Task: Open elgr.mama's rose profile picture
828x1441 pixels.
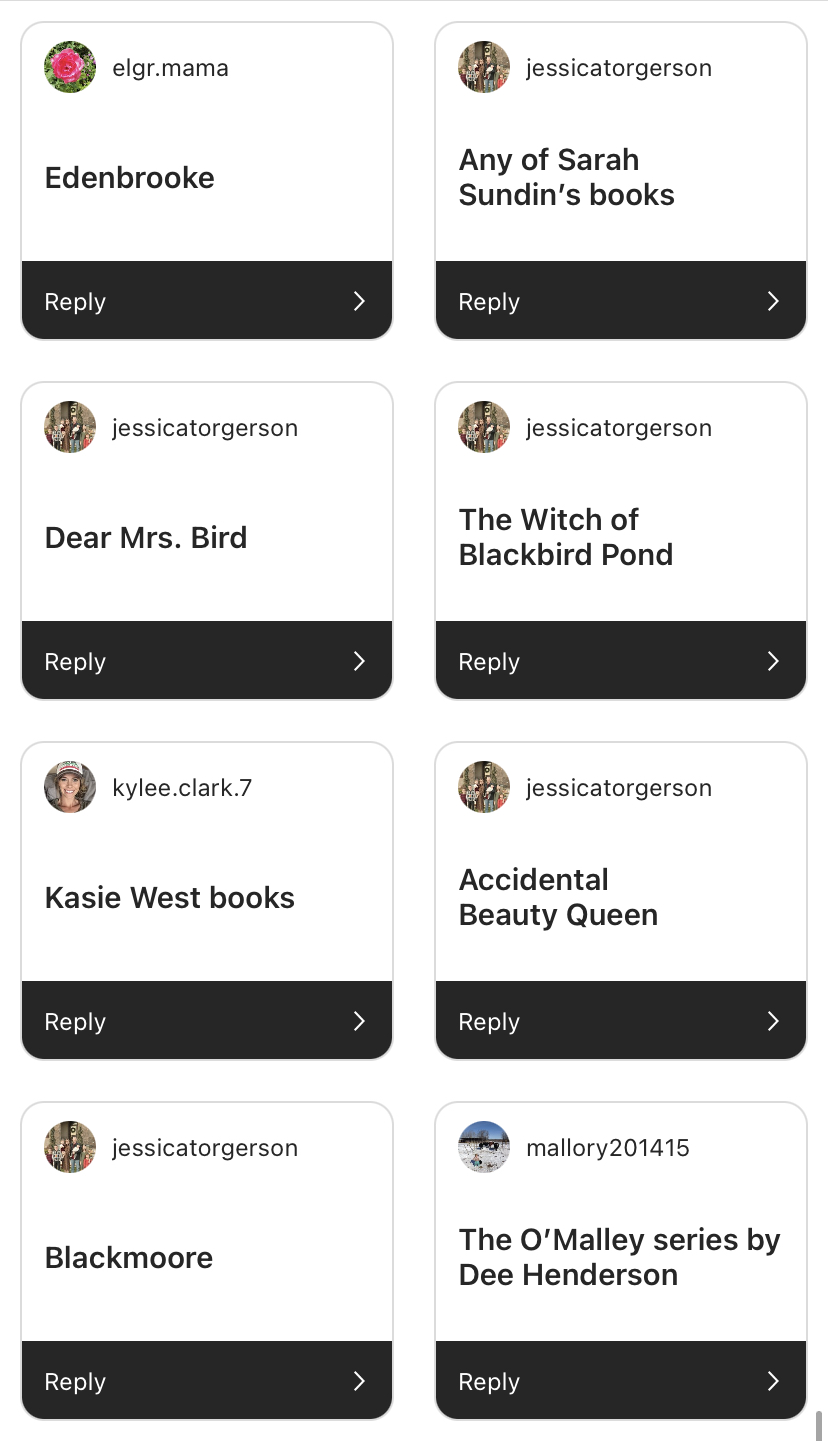Action: 70,67
